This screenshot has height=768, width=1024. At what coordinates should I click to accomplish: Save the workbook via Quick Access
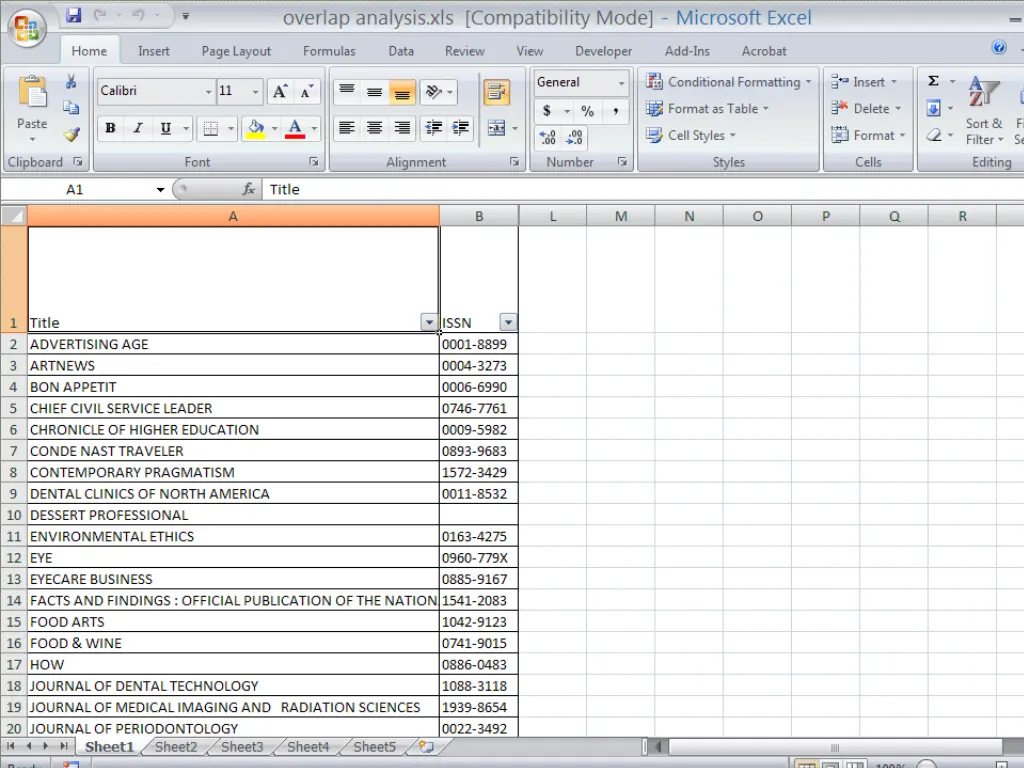tap(74, 15)
